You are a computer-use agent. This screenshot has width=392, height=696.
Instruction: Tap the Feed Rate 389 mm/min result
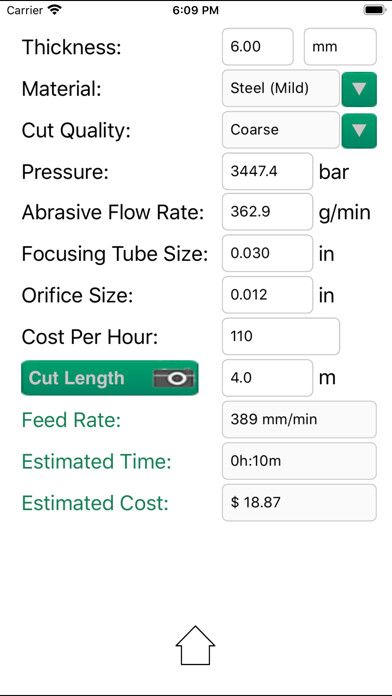[299, 419]
